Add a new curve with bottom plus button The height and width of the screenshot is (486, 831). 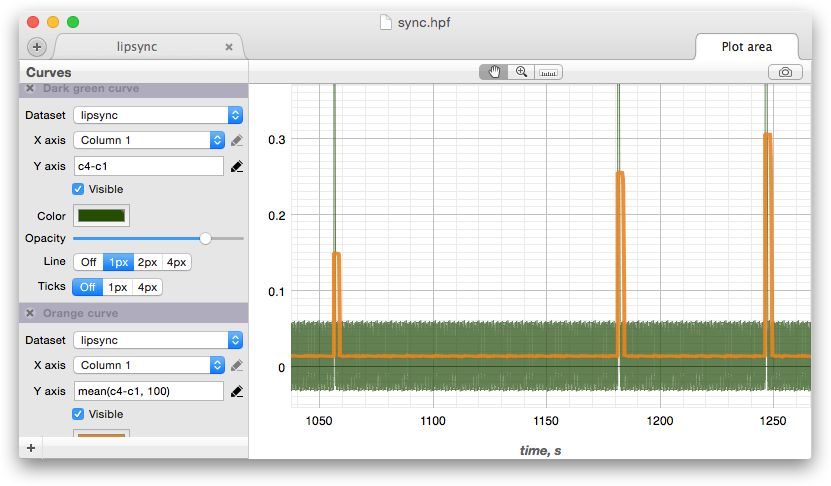click(31, 448)
